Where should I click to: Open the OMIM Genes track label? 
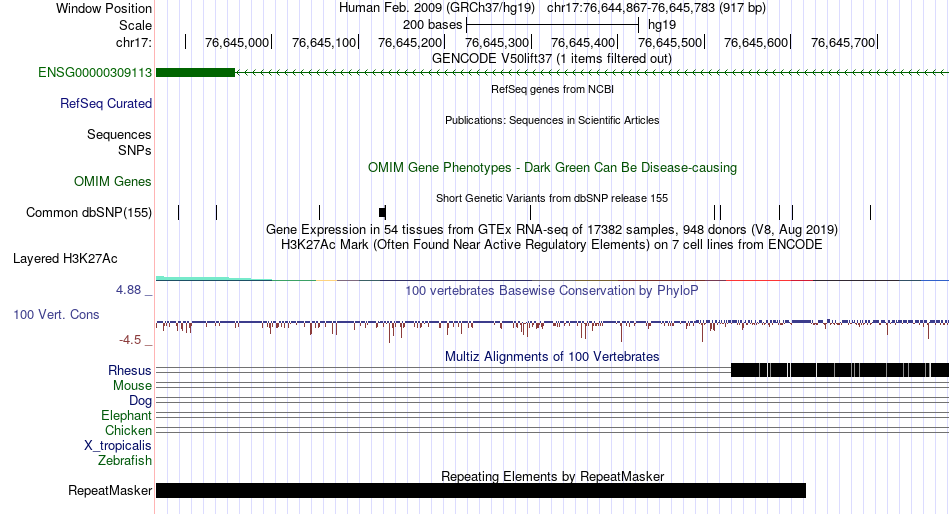(113, 181)
